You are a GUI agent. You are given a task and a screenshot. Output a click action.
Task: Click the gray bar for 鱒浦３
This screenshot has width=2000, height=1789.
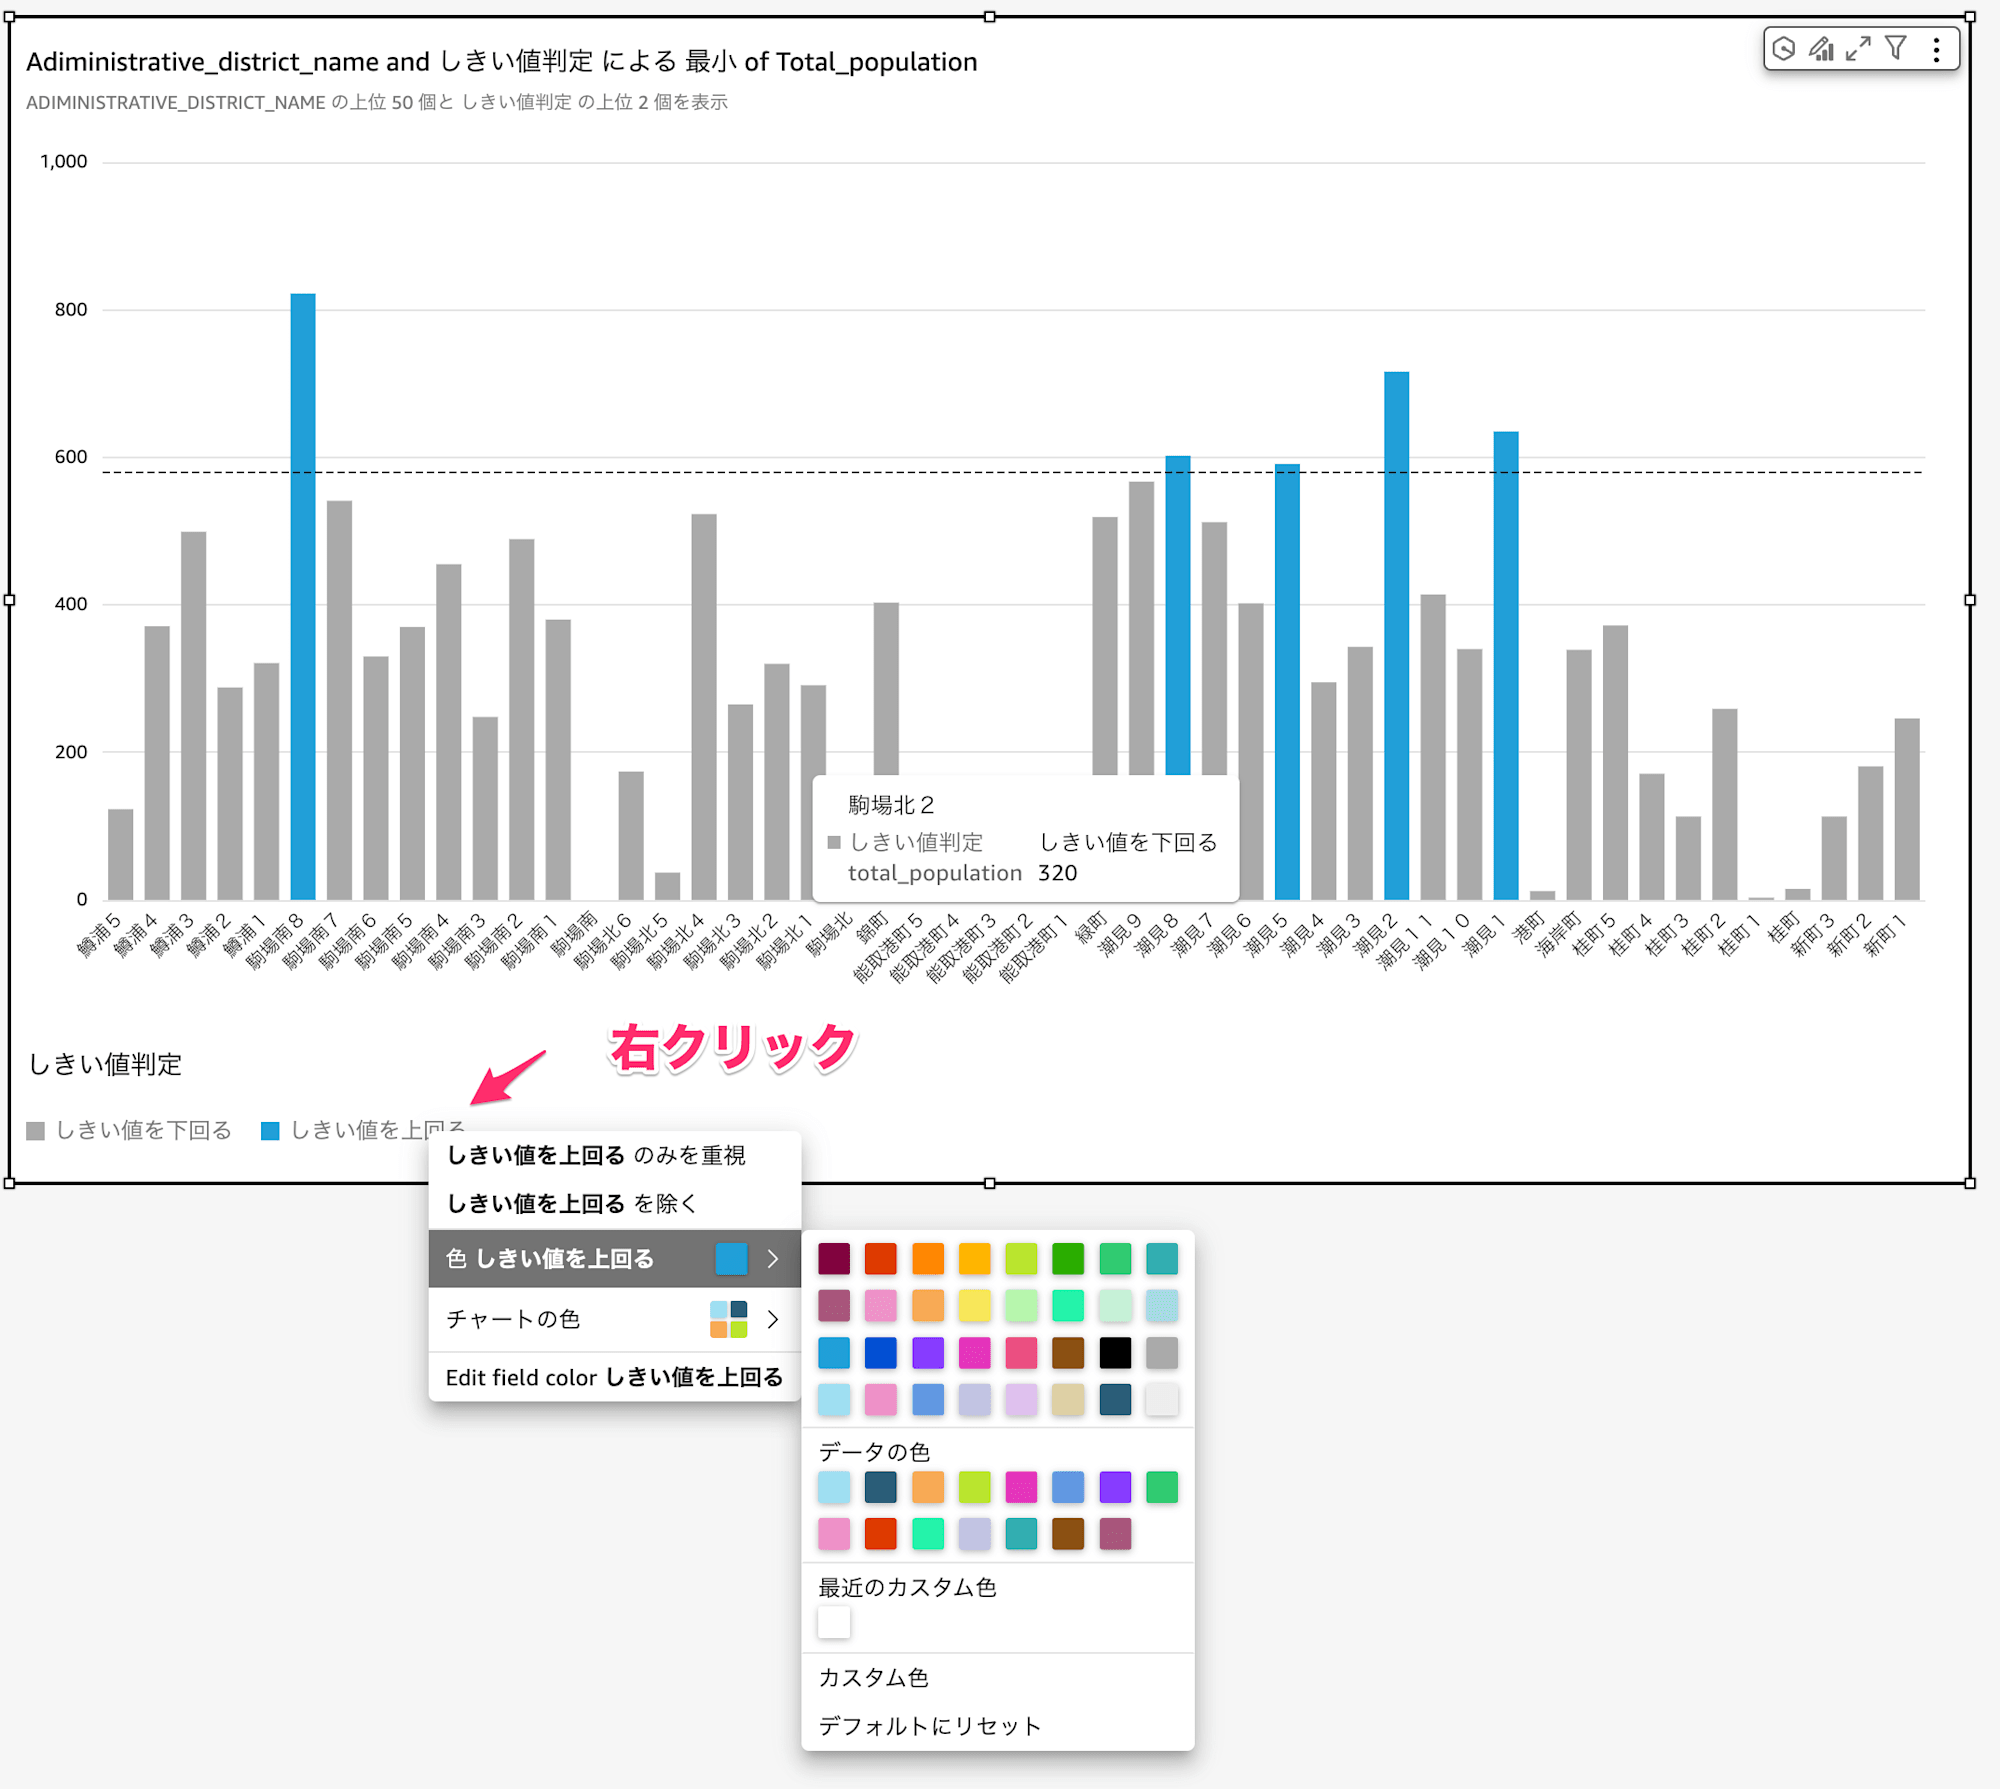193,715
